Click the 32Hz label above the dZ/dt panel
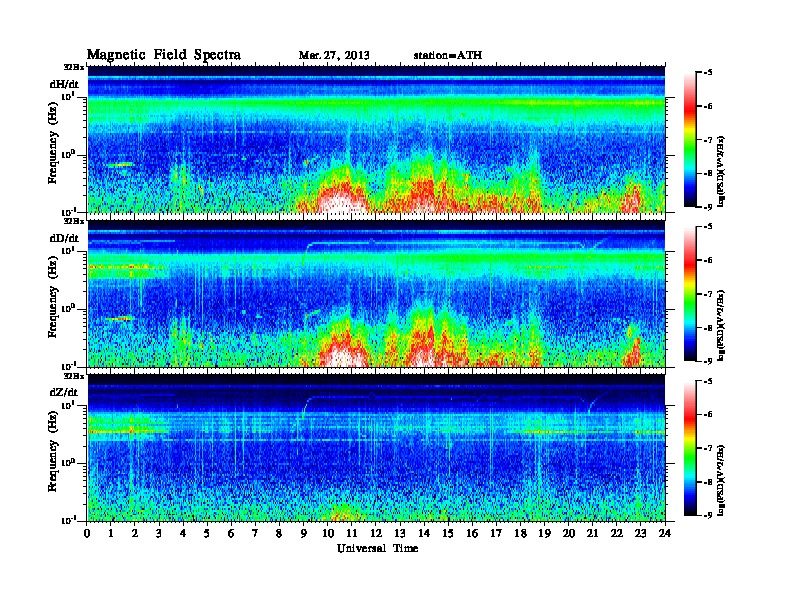 [x=74, y=376]
